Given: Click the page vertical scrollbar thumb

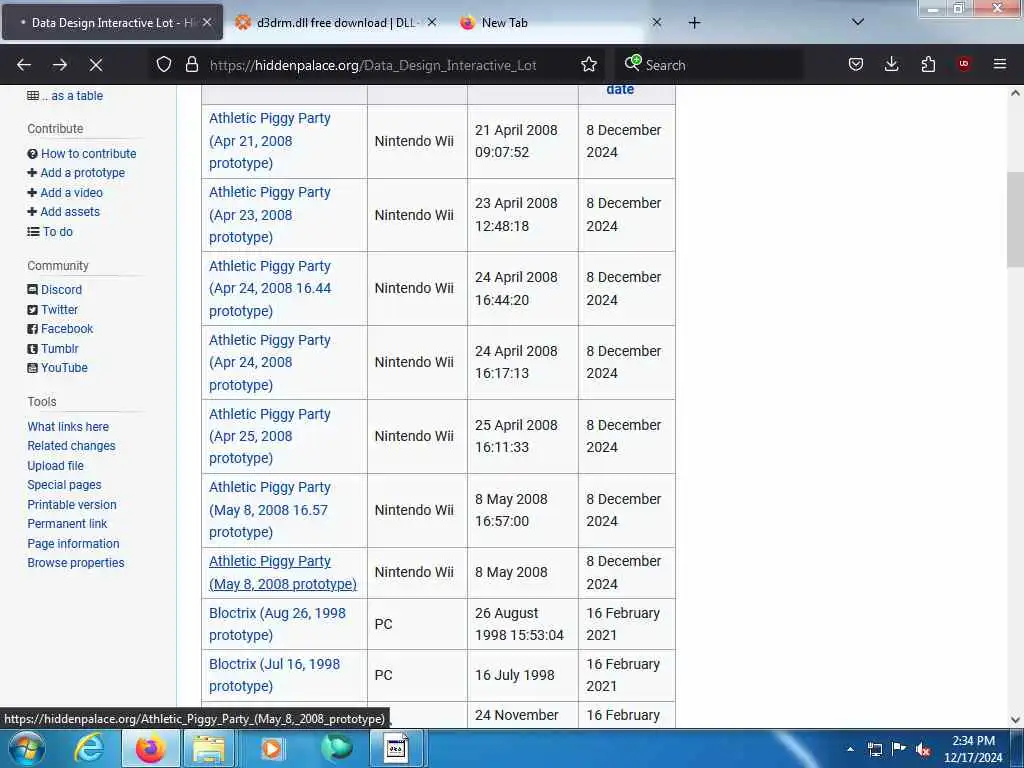Looking at the screenshot, I should (1015, 219).
